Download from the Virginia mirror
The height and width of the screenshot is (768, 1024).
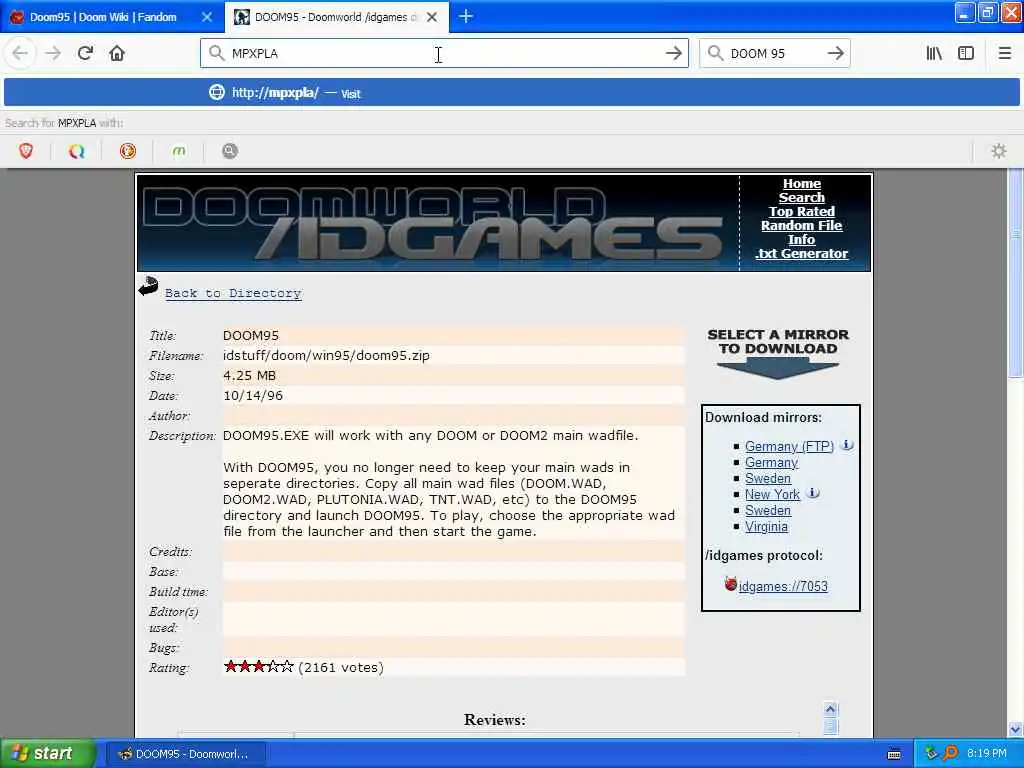(766, 526)
